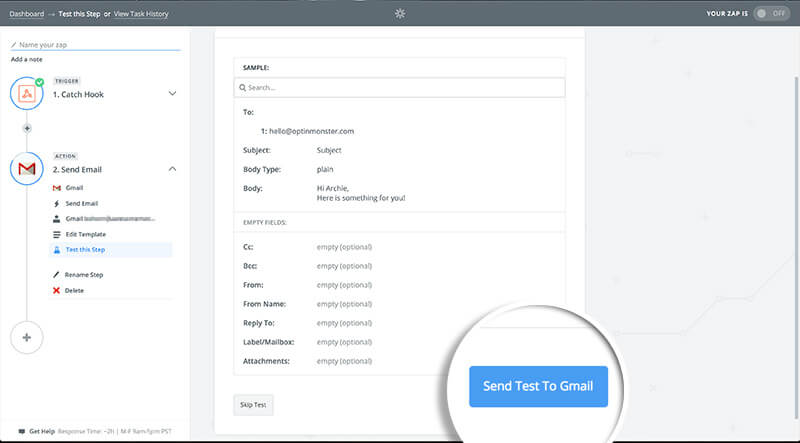
Task: Click the Reply To empty (optional) value
Action: (344, 323)
